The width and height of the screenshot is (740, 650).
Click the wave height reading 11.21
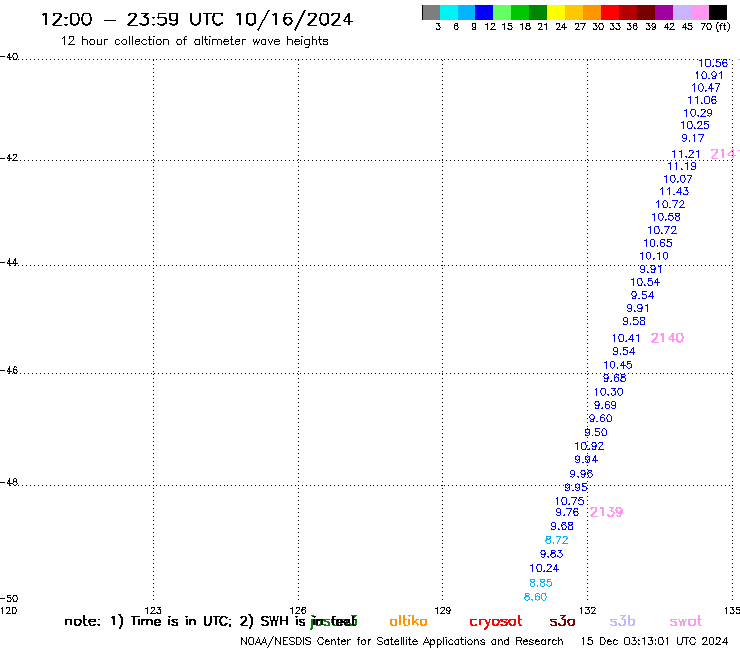pyautogui.click(x=686, y=154)
